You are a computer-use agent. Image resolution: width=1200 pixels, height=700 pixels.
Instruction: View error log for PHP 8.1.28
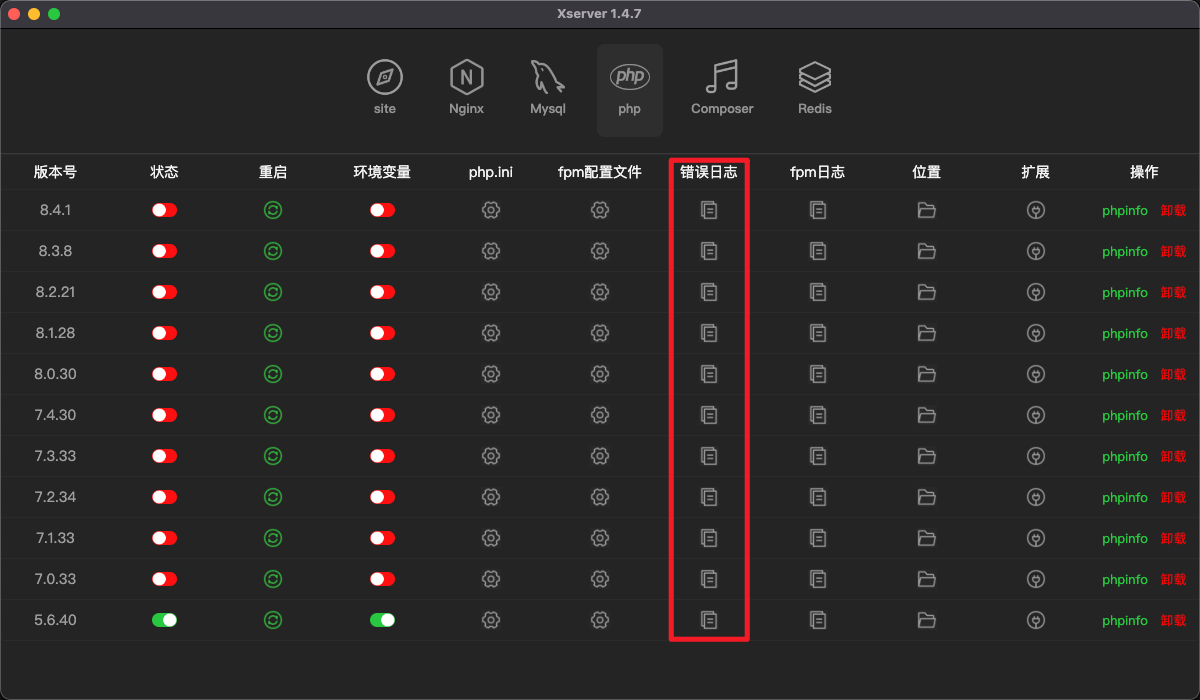click(709, 333)
